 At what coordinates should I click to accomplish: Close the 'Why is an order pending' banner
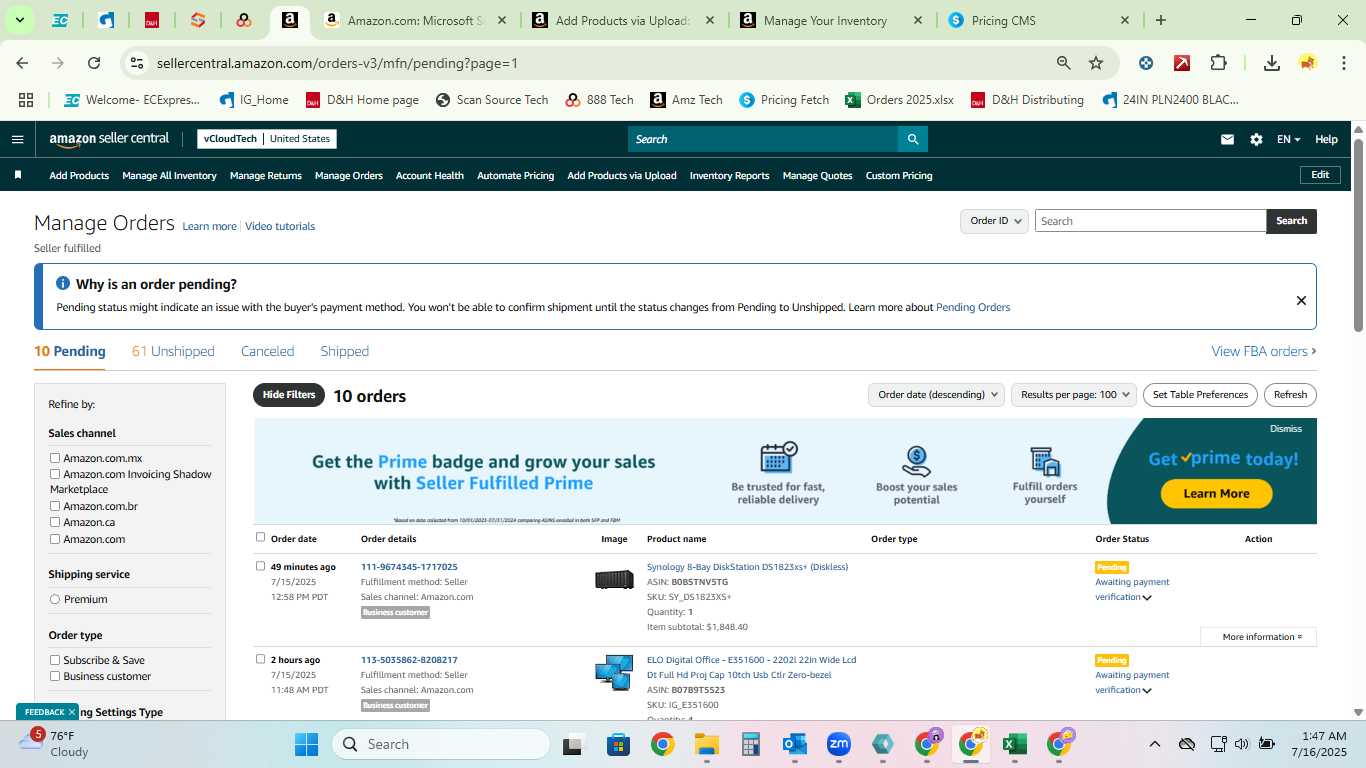pyautogui.click(x=1301, y=300)
